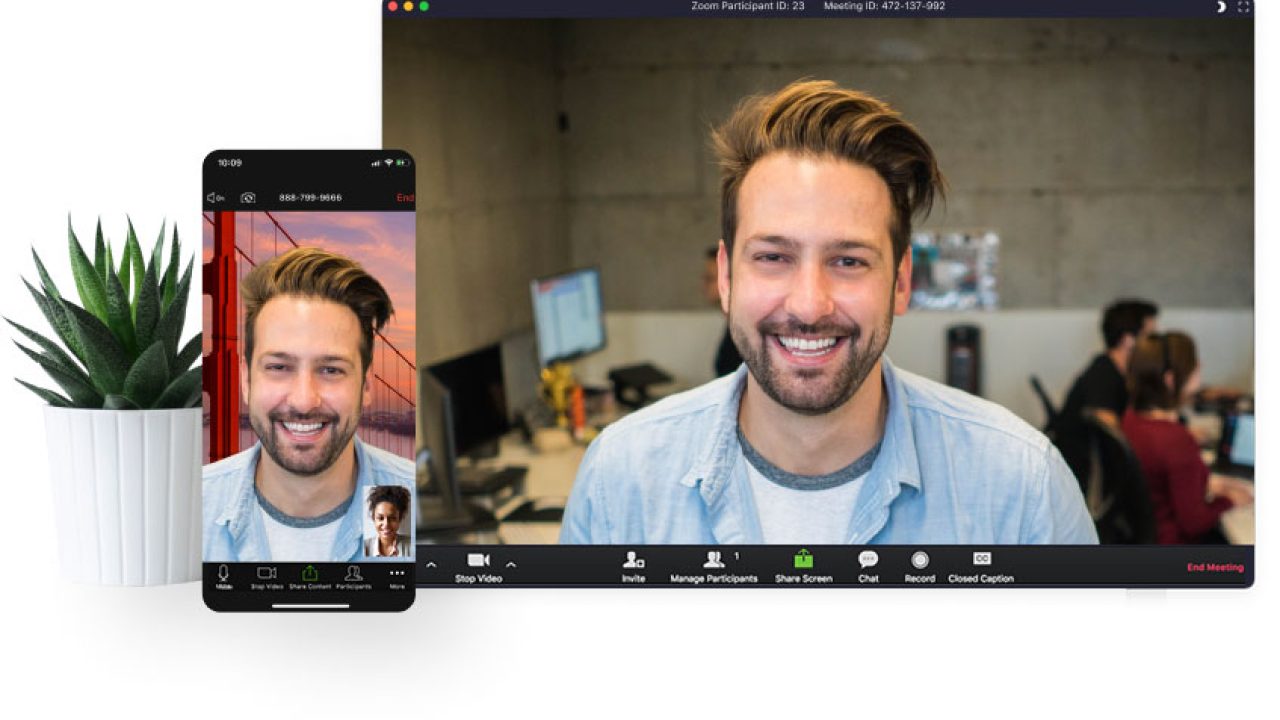Image resolution: width=1280 pixels, height=720 pixels.
Task: Click the crescent moon icon in title bar
Action: [x=1221, y=6]
